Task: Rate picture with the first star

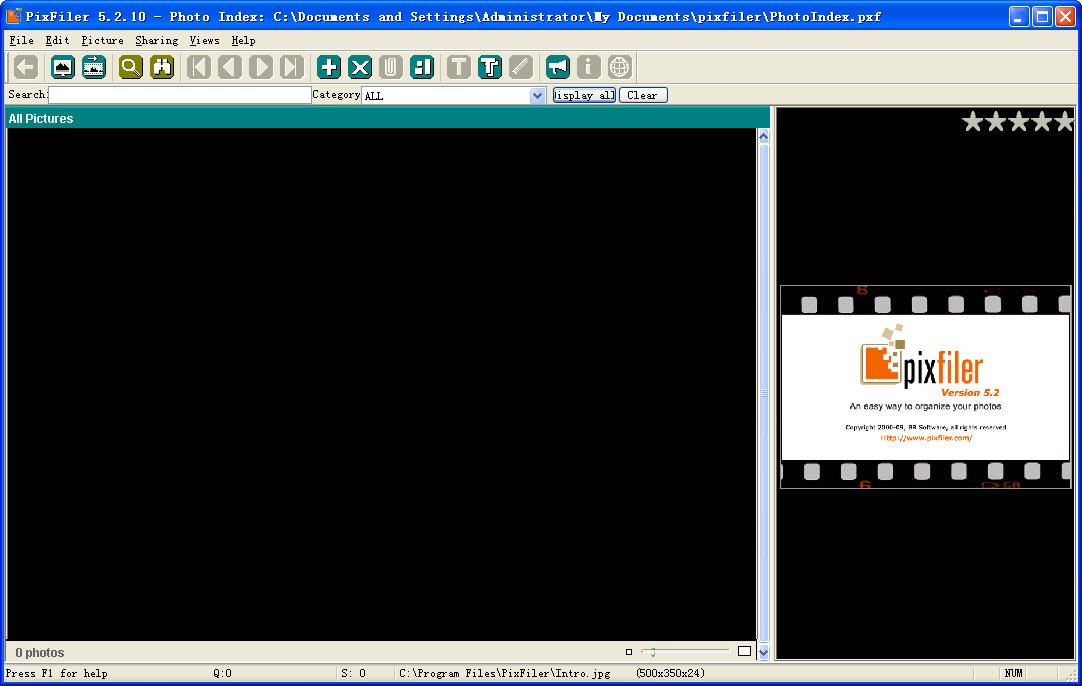Action: tap(973, 121)
